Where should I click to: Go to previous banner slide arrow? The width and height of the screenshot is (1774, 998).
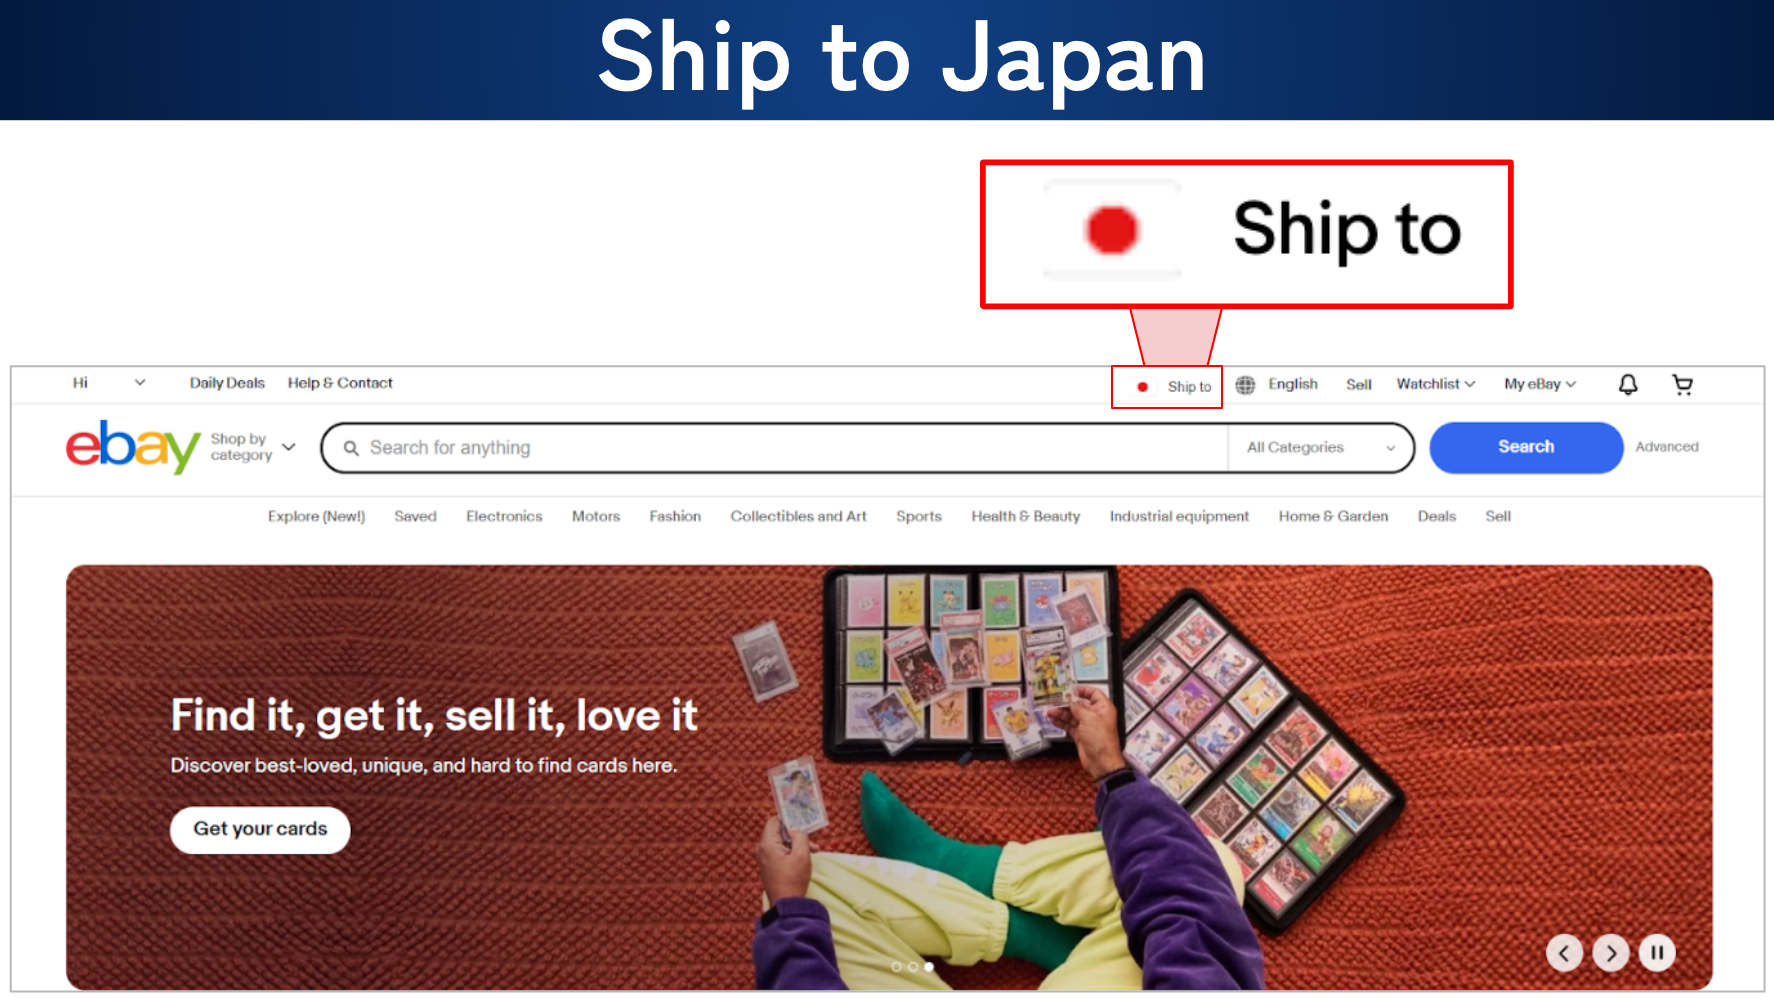coord(1564,953)
